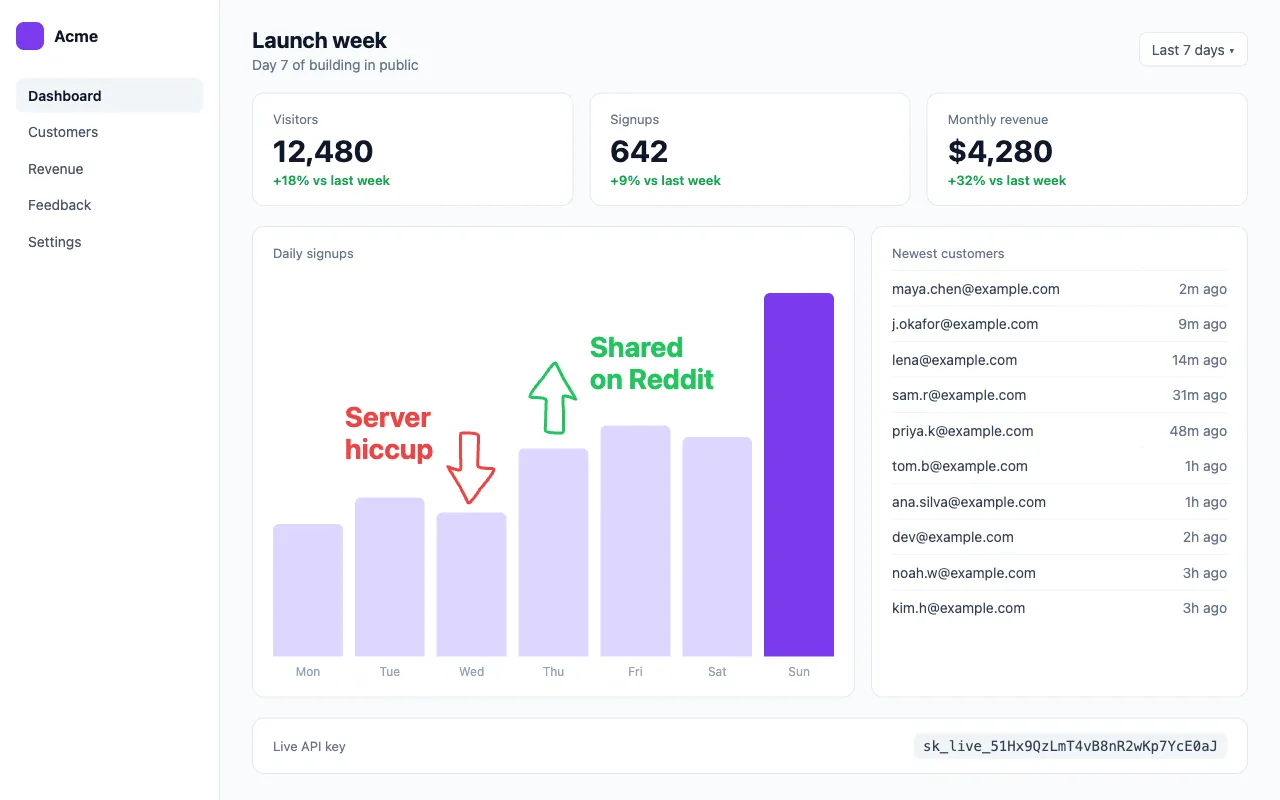
Task: Select Feedback in the sidebar
Action: [109, 205]
